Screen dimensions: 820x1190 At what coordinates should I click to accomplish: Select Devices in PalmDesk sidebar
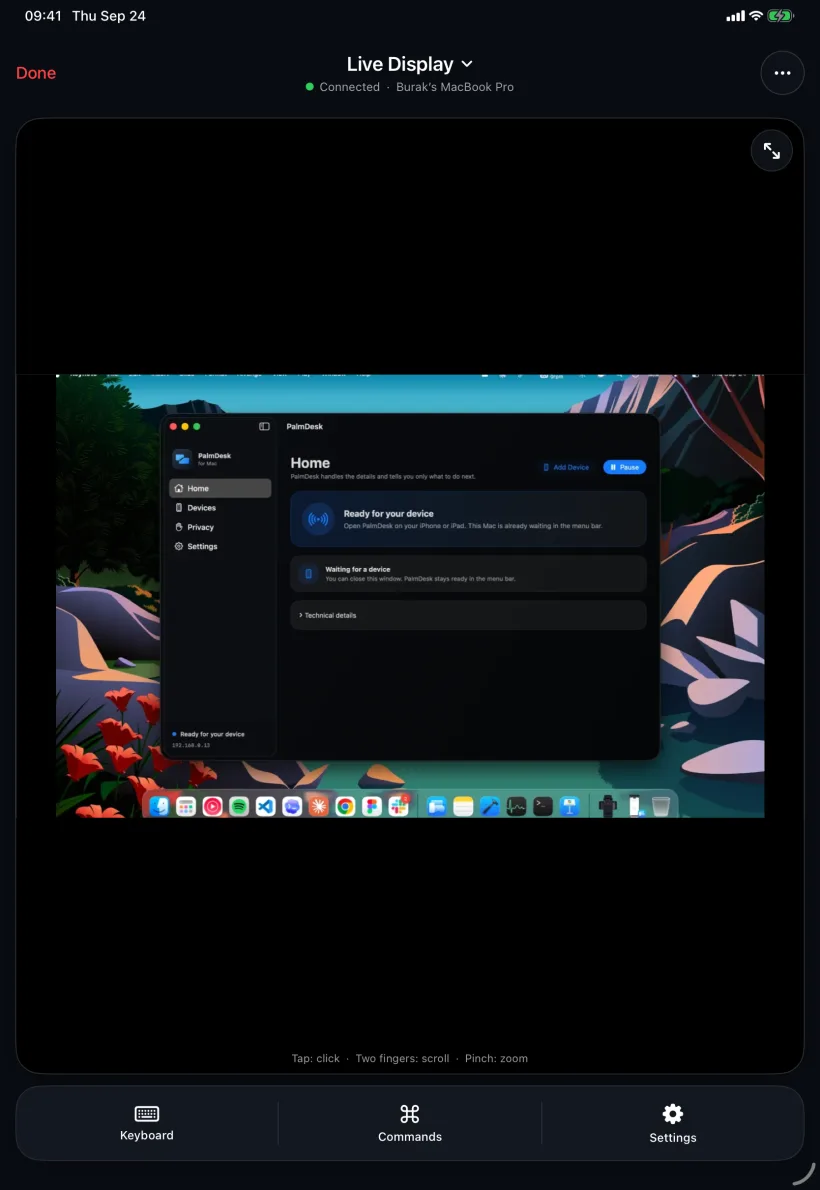pos(220,508)
